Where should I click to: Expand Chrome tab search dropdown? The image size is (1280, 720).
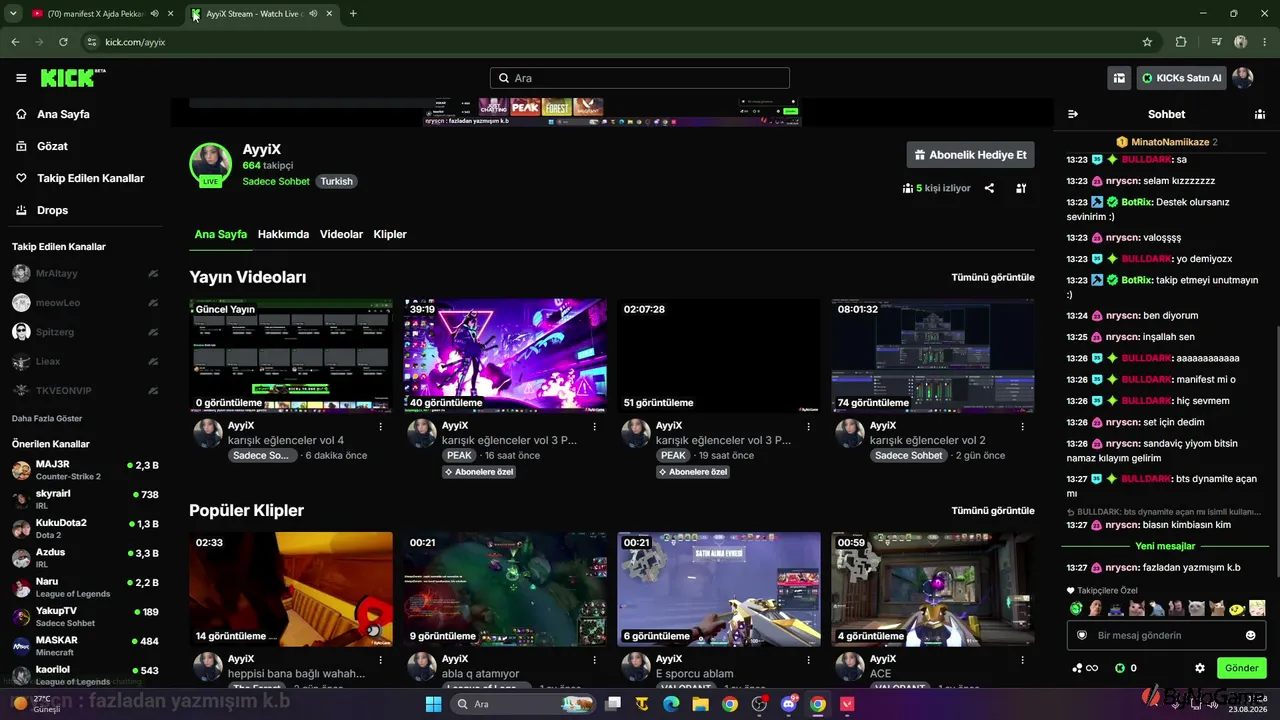(13, 14)
